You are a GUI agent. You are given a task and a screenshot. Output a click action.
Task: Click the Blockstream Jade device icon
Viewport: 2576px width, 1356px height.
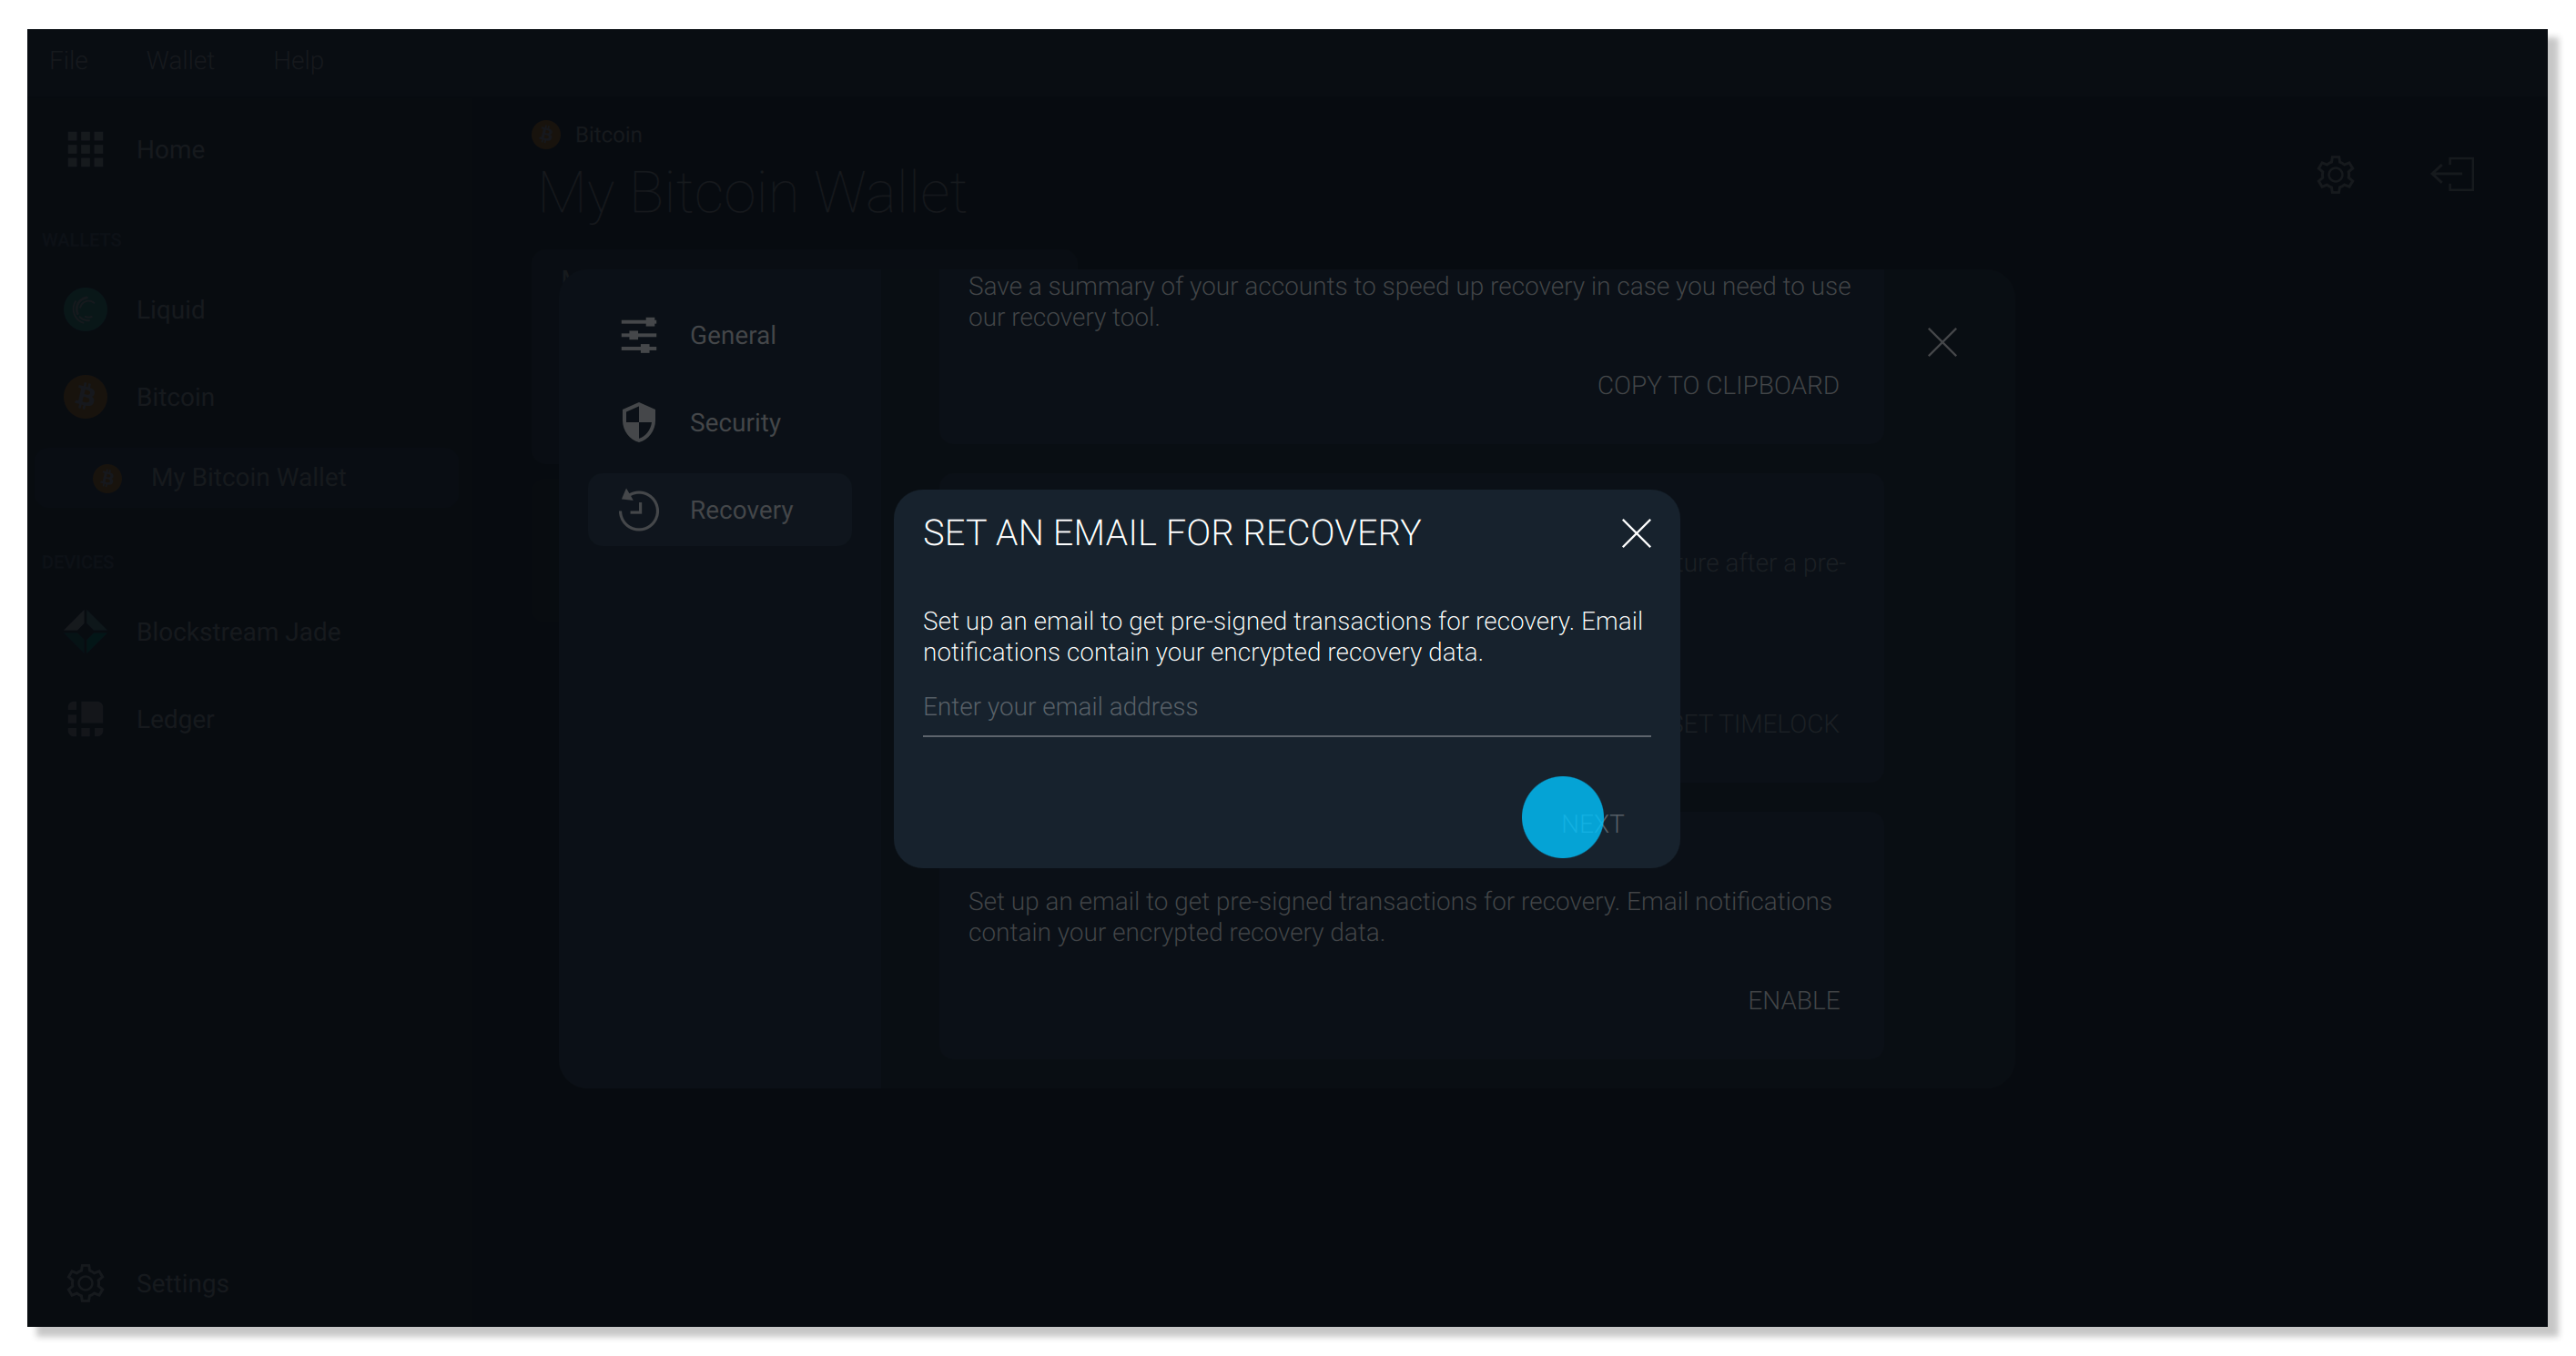(85, 631)
